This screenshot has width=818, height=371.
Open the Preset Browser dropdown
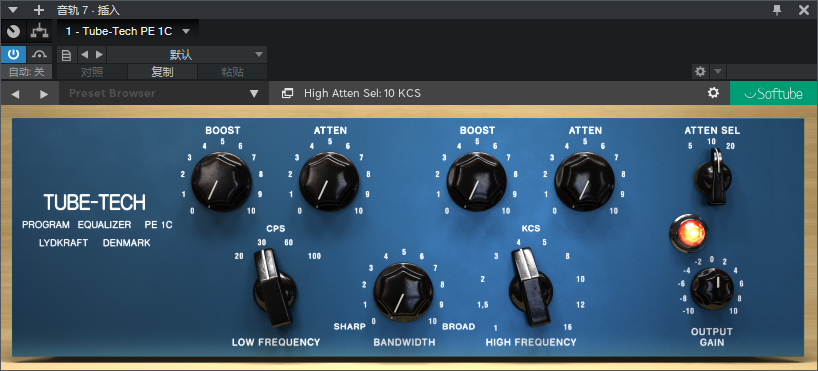pos(163,93)
